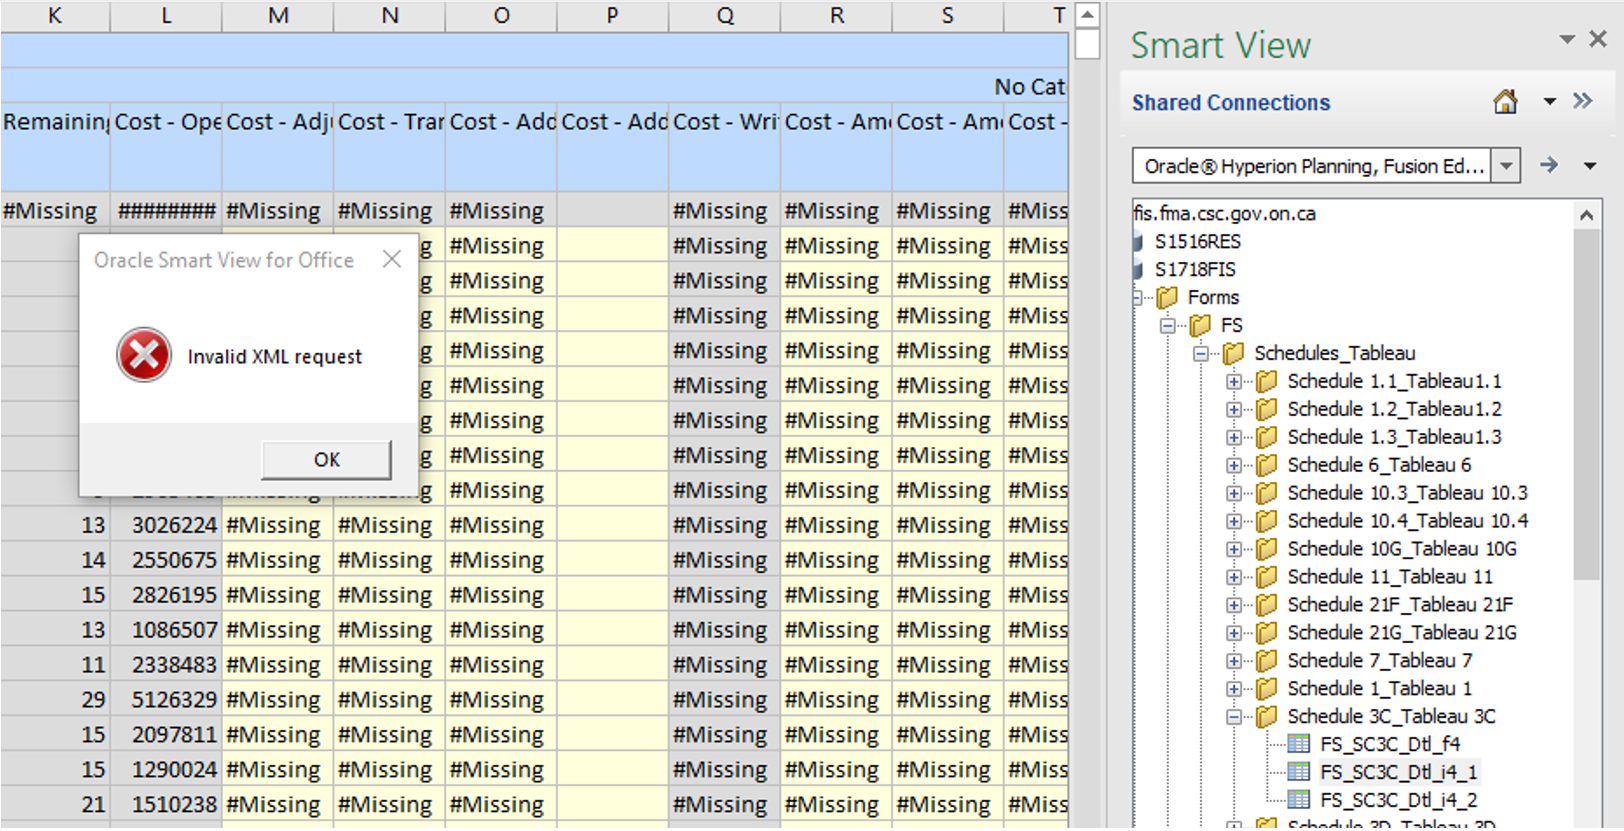Select the FS_SC3C_Dtl_i4_1 tree item
1624x831 pixels.
[x=1397, y=772]
